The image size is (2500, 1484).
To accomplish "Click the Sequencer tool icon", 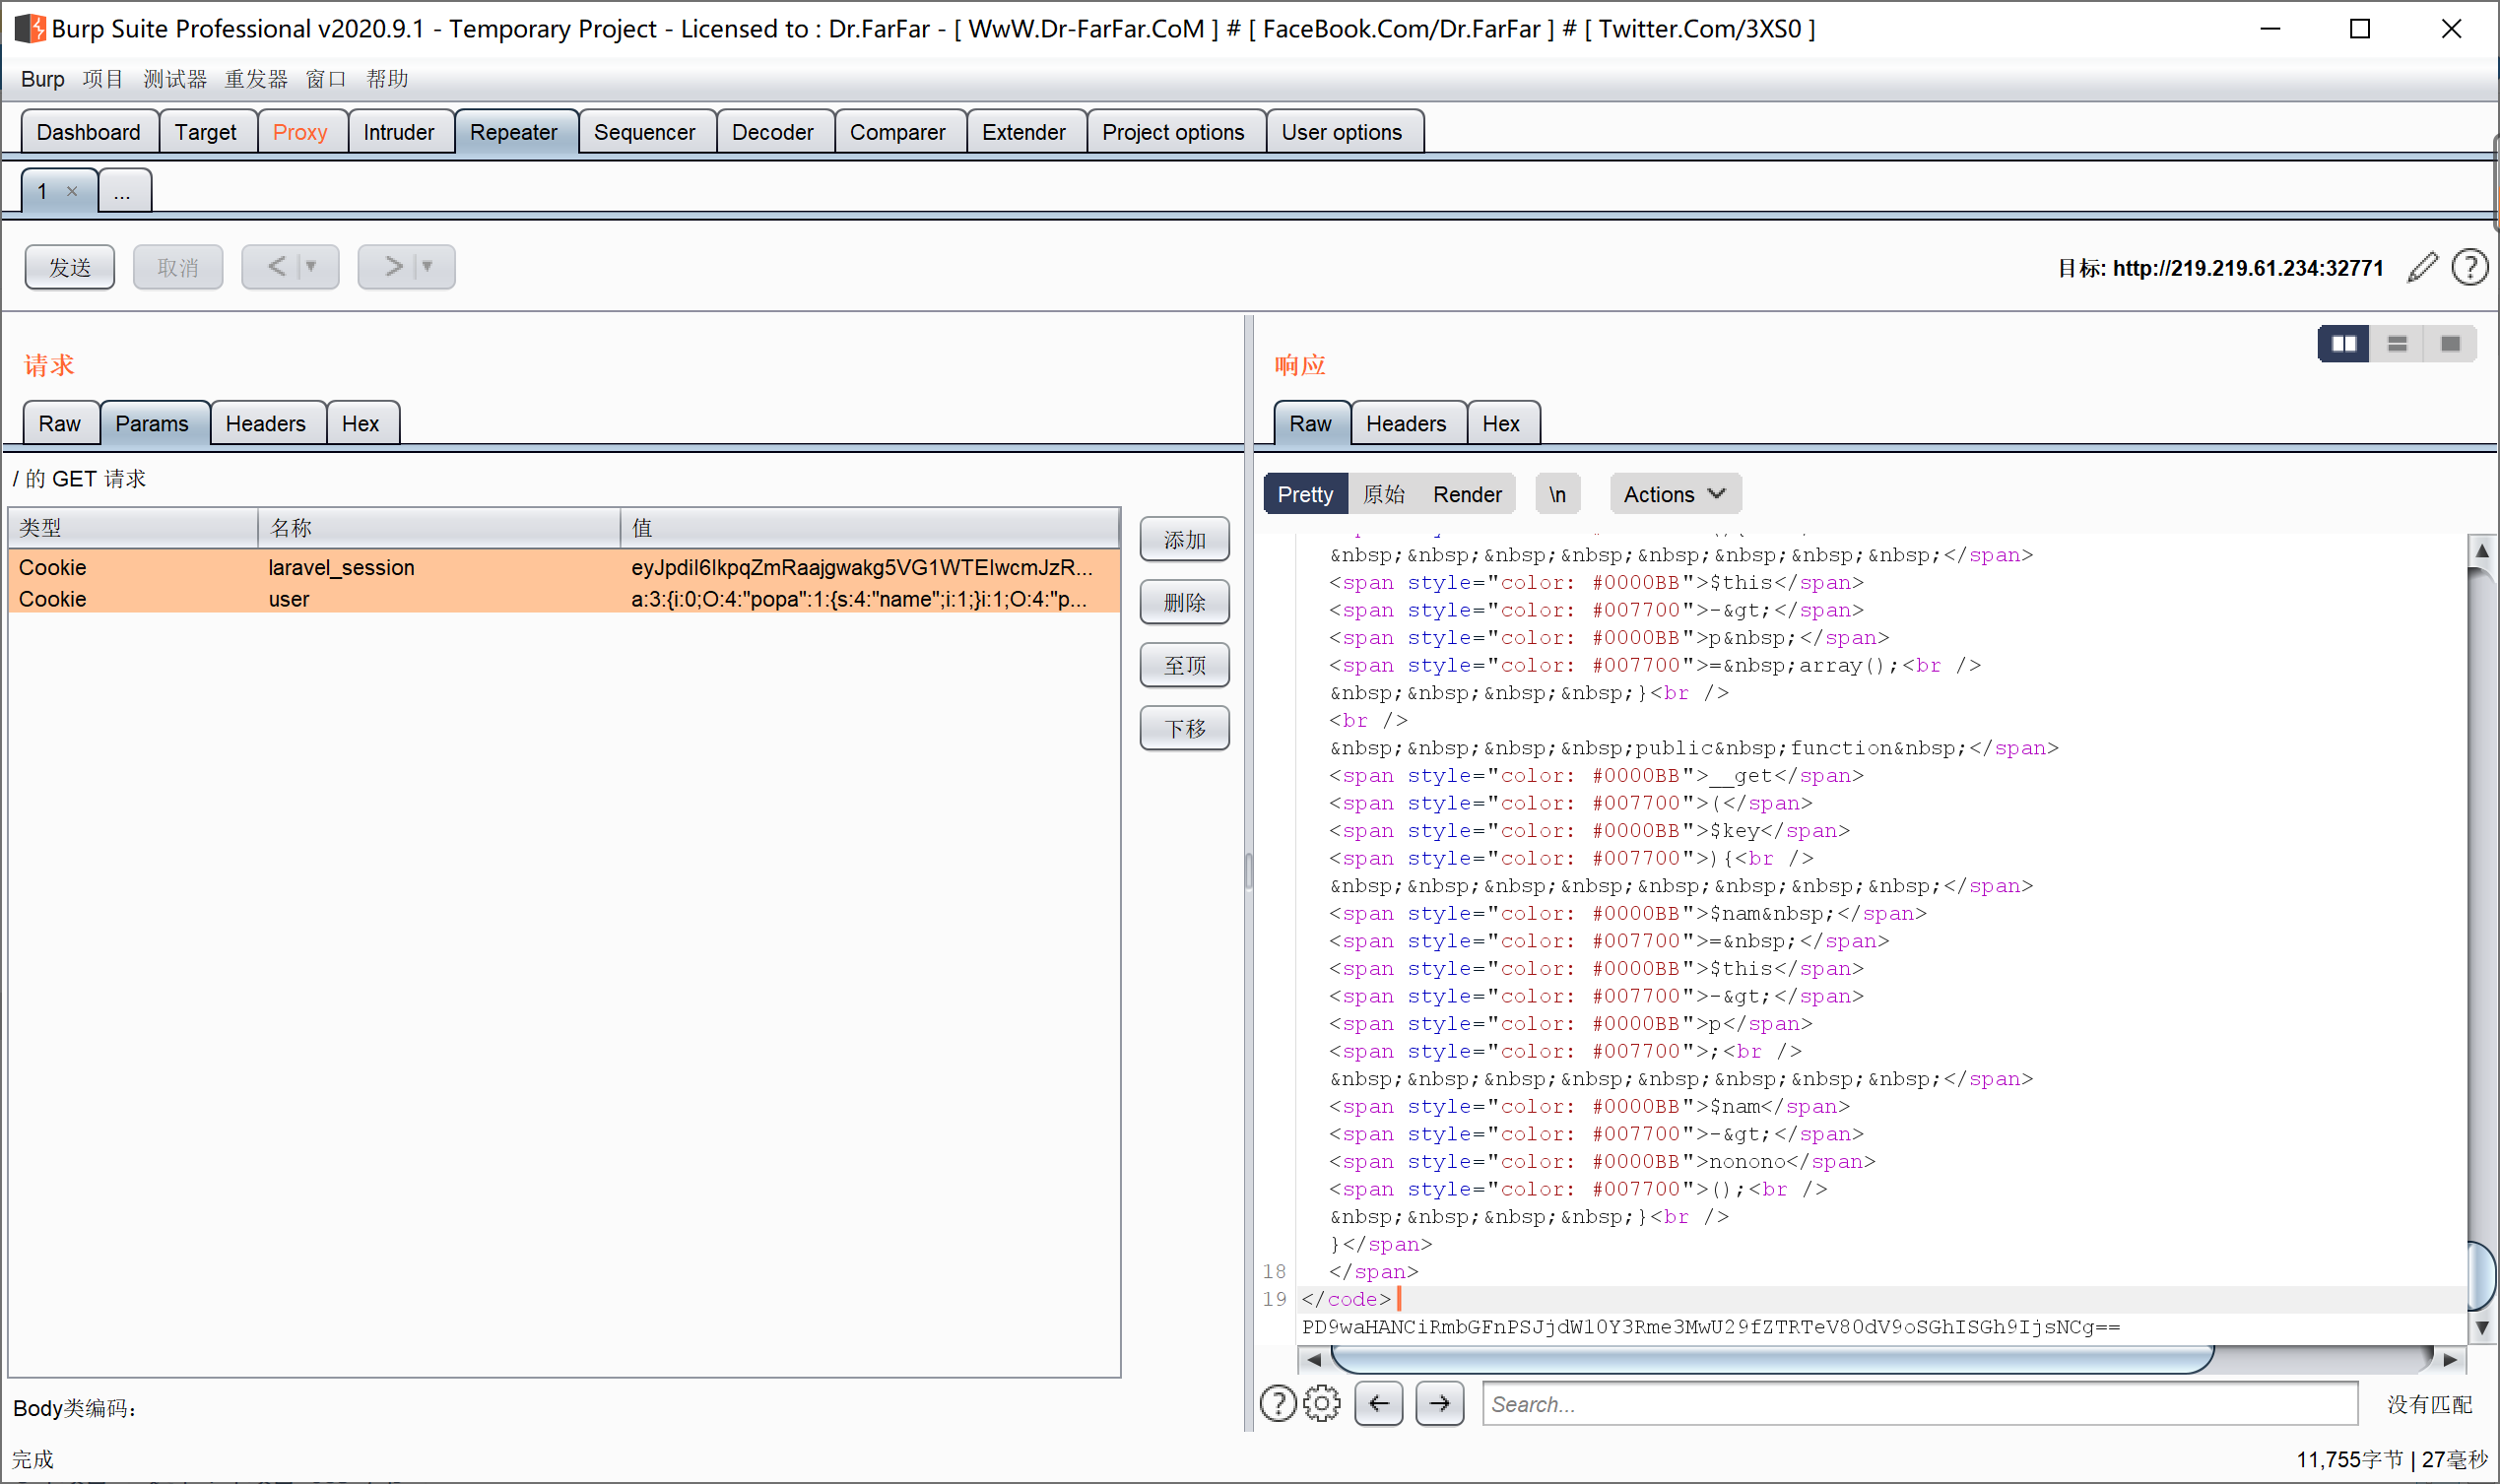I will (645, 131).
